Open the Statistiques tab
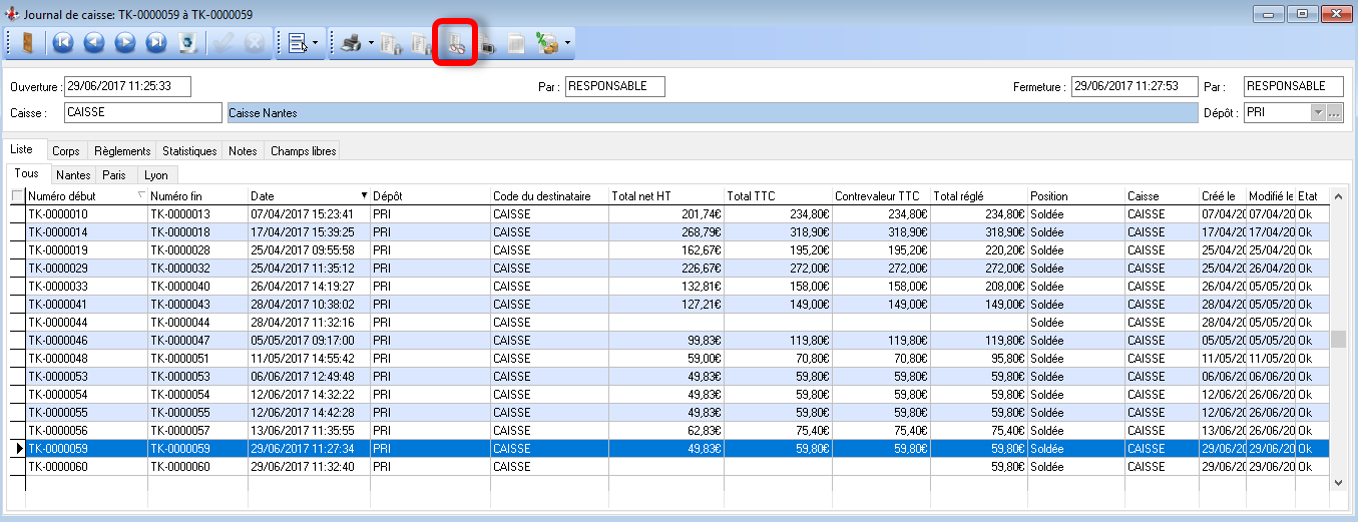 point(189,151)
